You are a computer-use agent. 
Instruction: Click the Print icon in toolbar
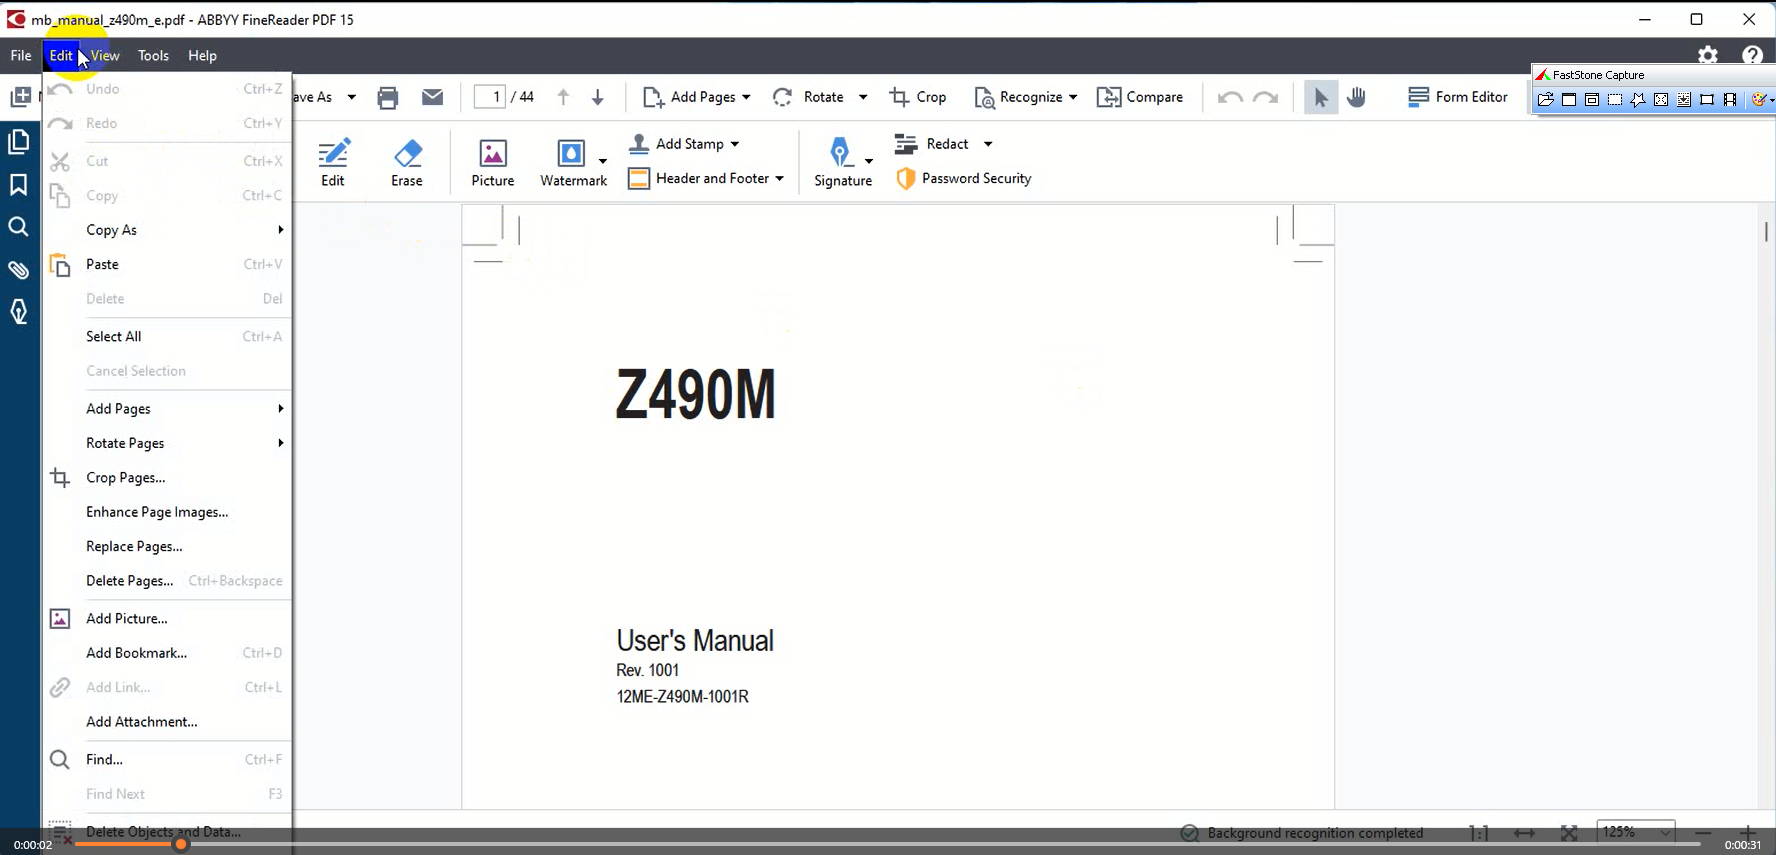388,97
